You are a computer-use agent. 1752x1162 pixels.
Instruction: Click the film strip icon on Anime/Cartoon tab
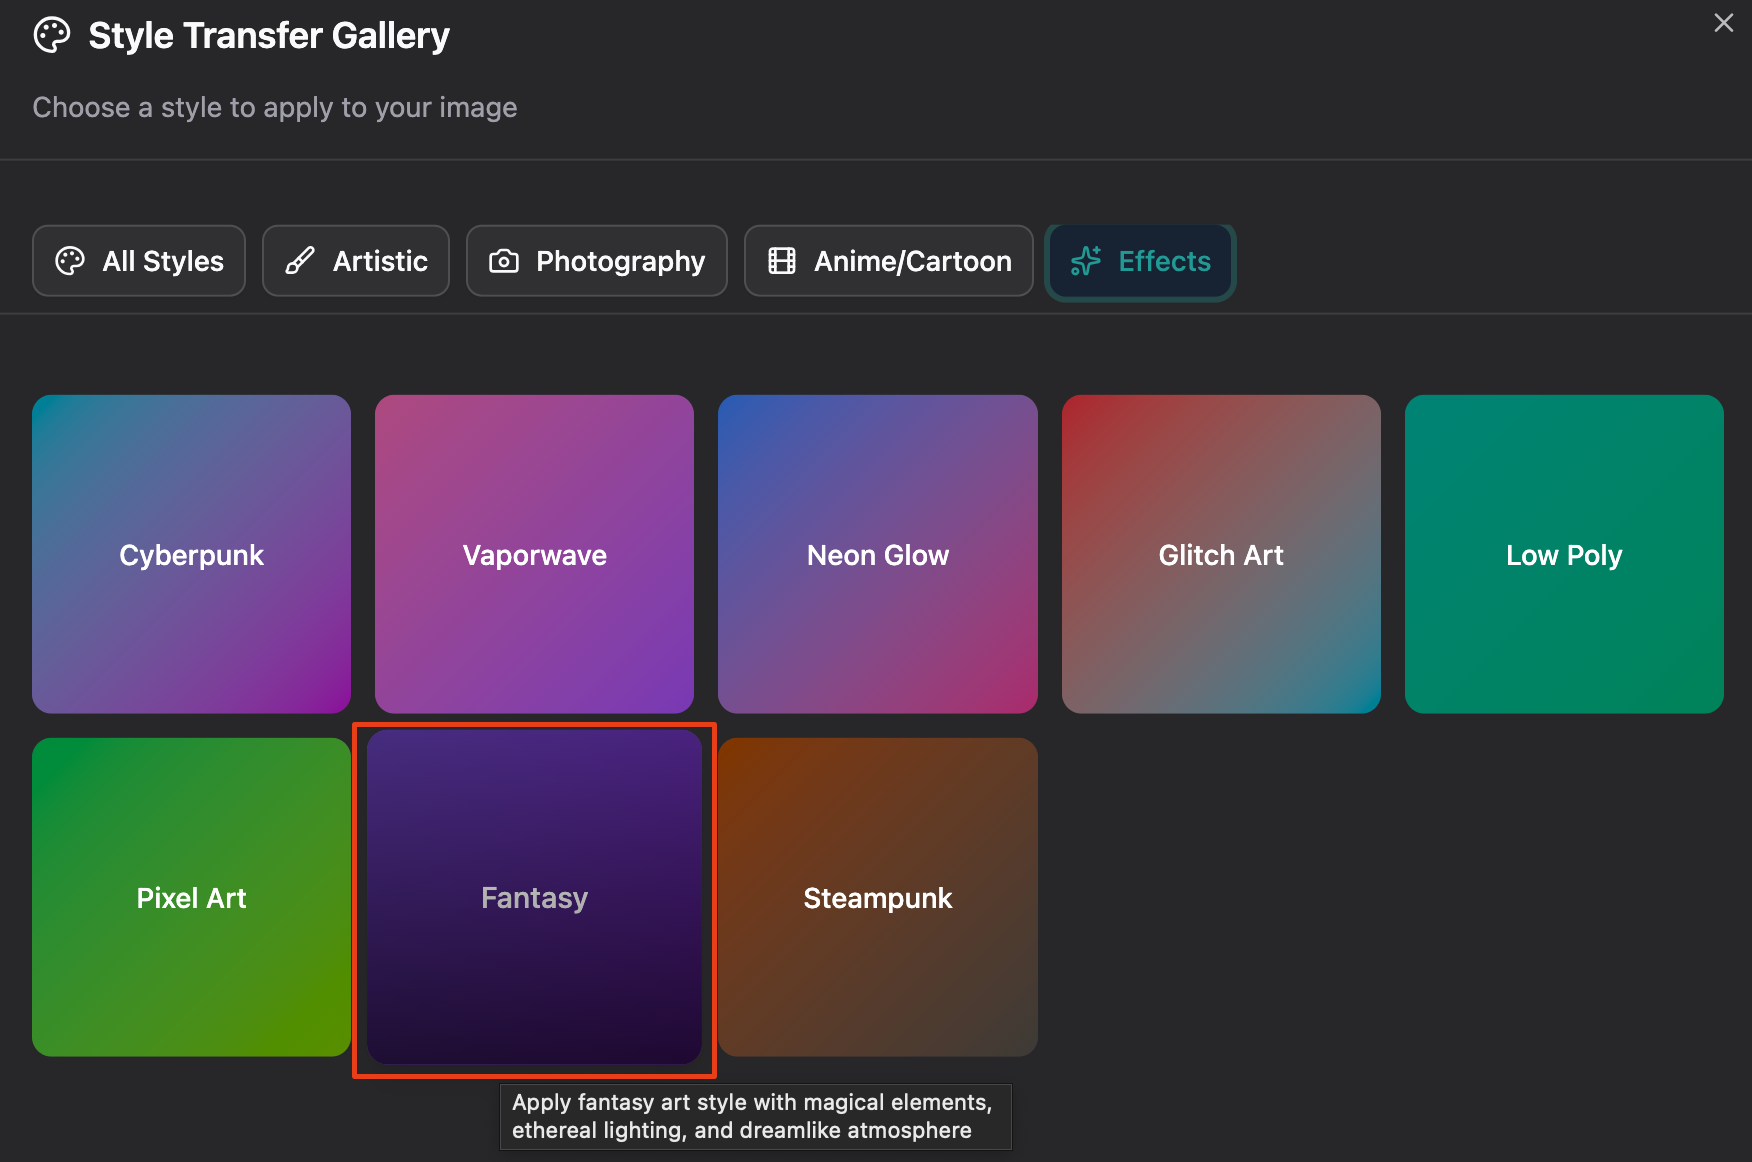[x=782, y=261]
